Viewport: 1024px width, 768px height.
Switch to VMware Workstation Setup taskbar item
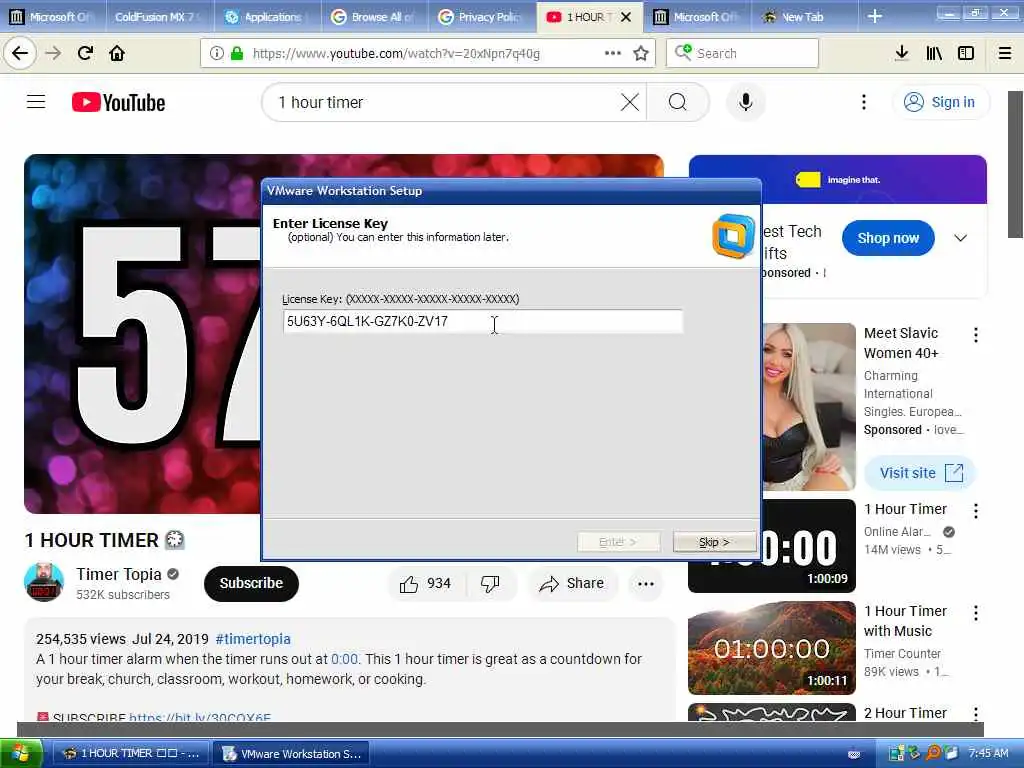point(292,754)
